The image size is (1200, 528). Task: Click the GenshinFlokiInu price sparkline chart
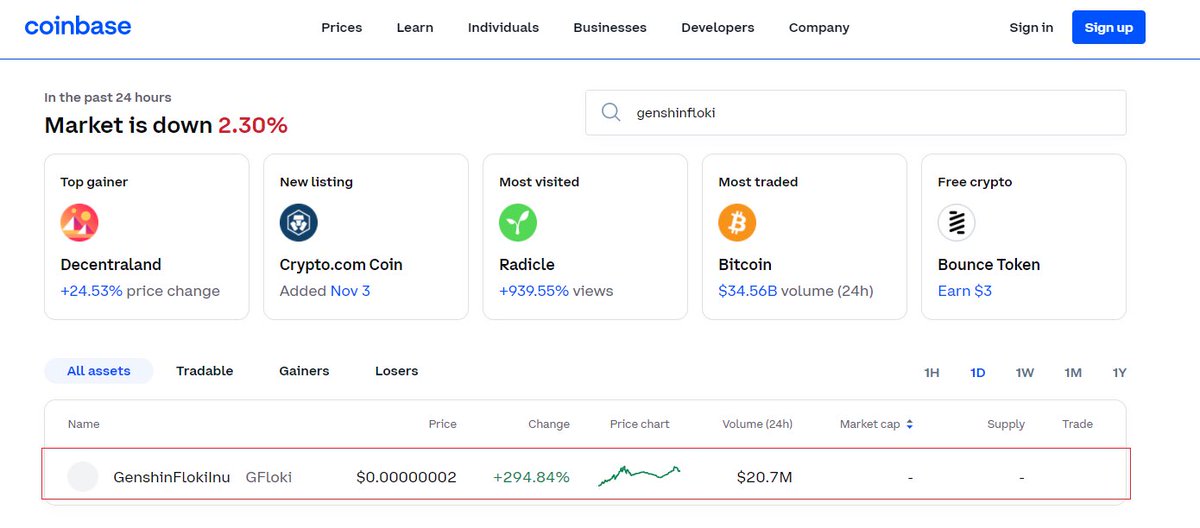coord(640,476)
